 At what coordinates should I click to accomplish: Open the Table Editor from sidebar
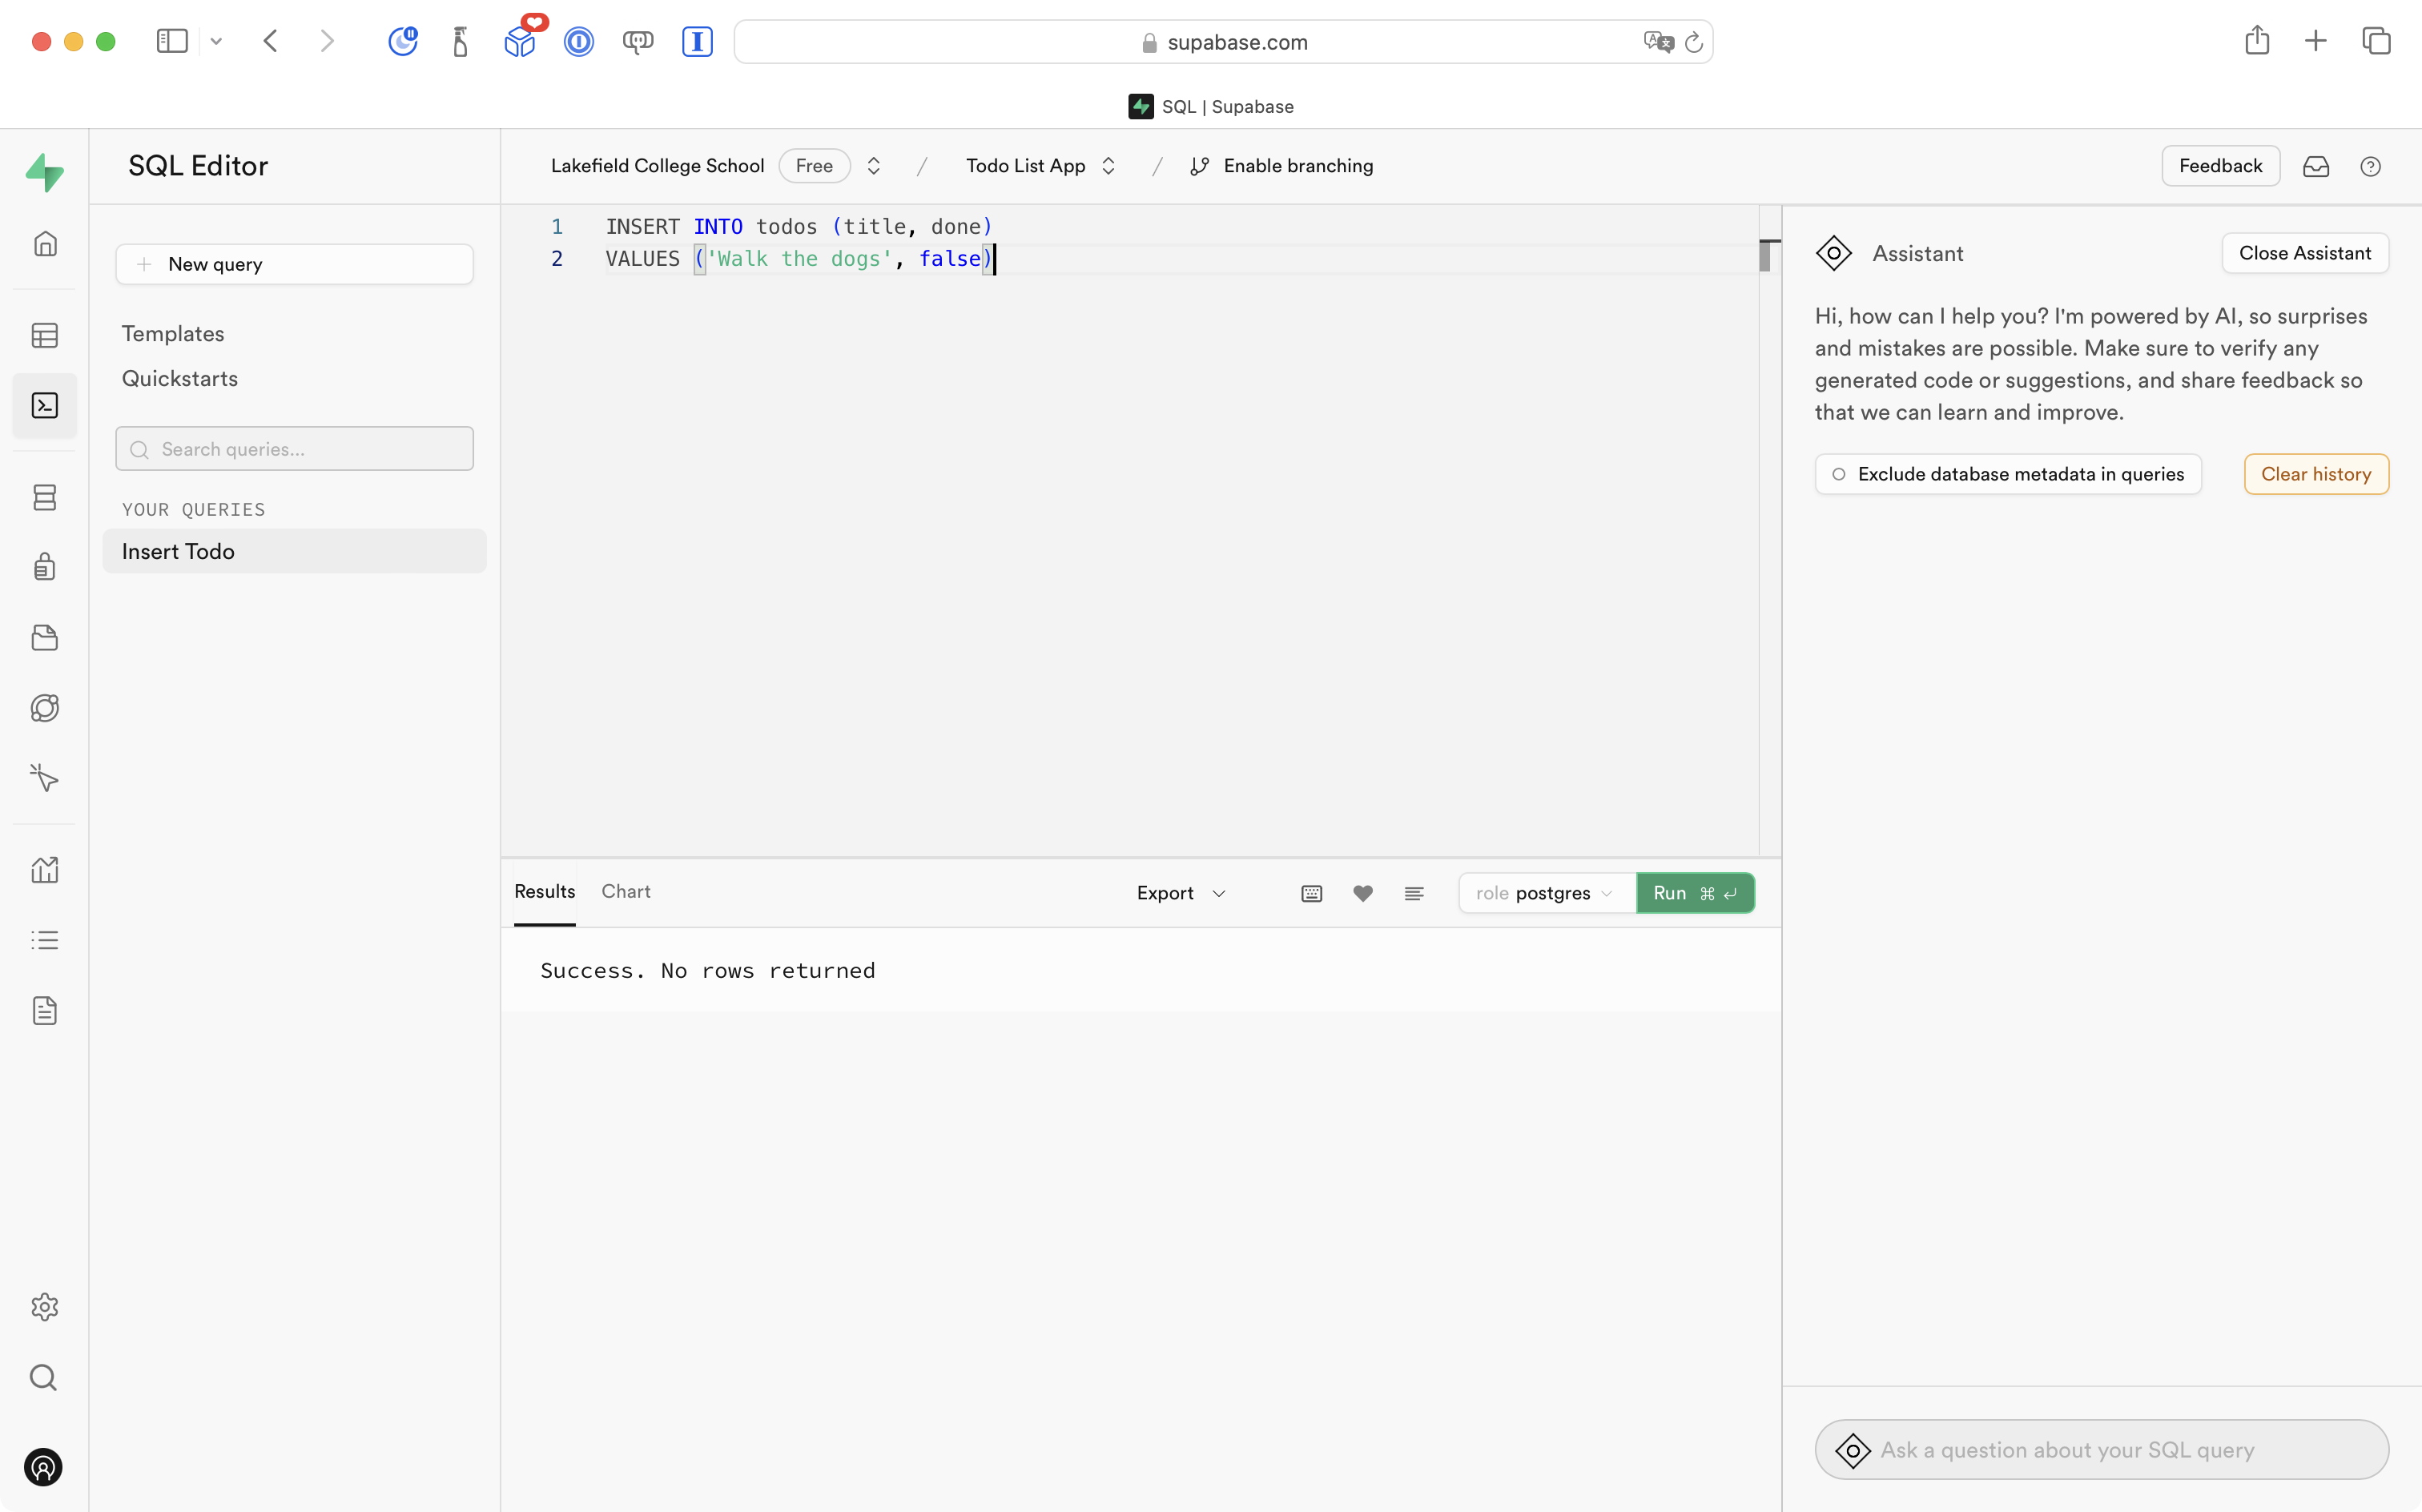click(45, 335)
